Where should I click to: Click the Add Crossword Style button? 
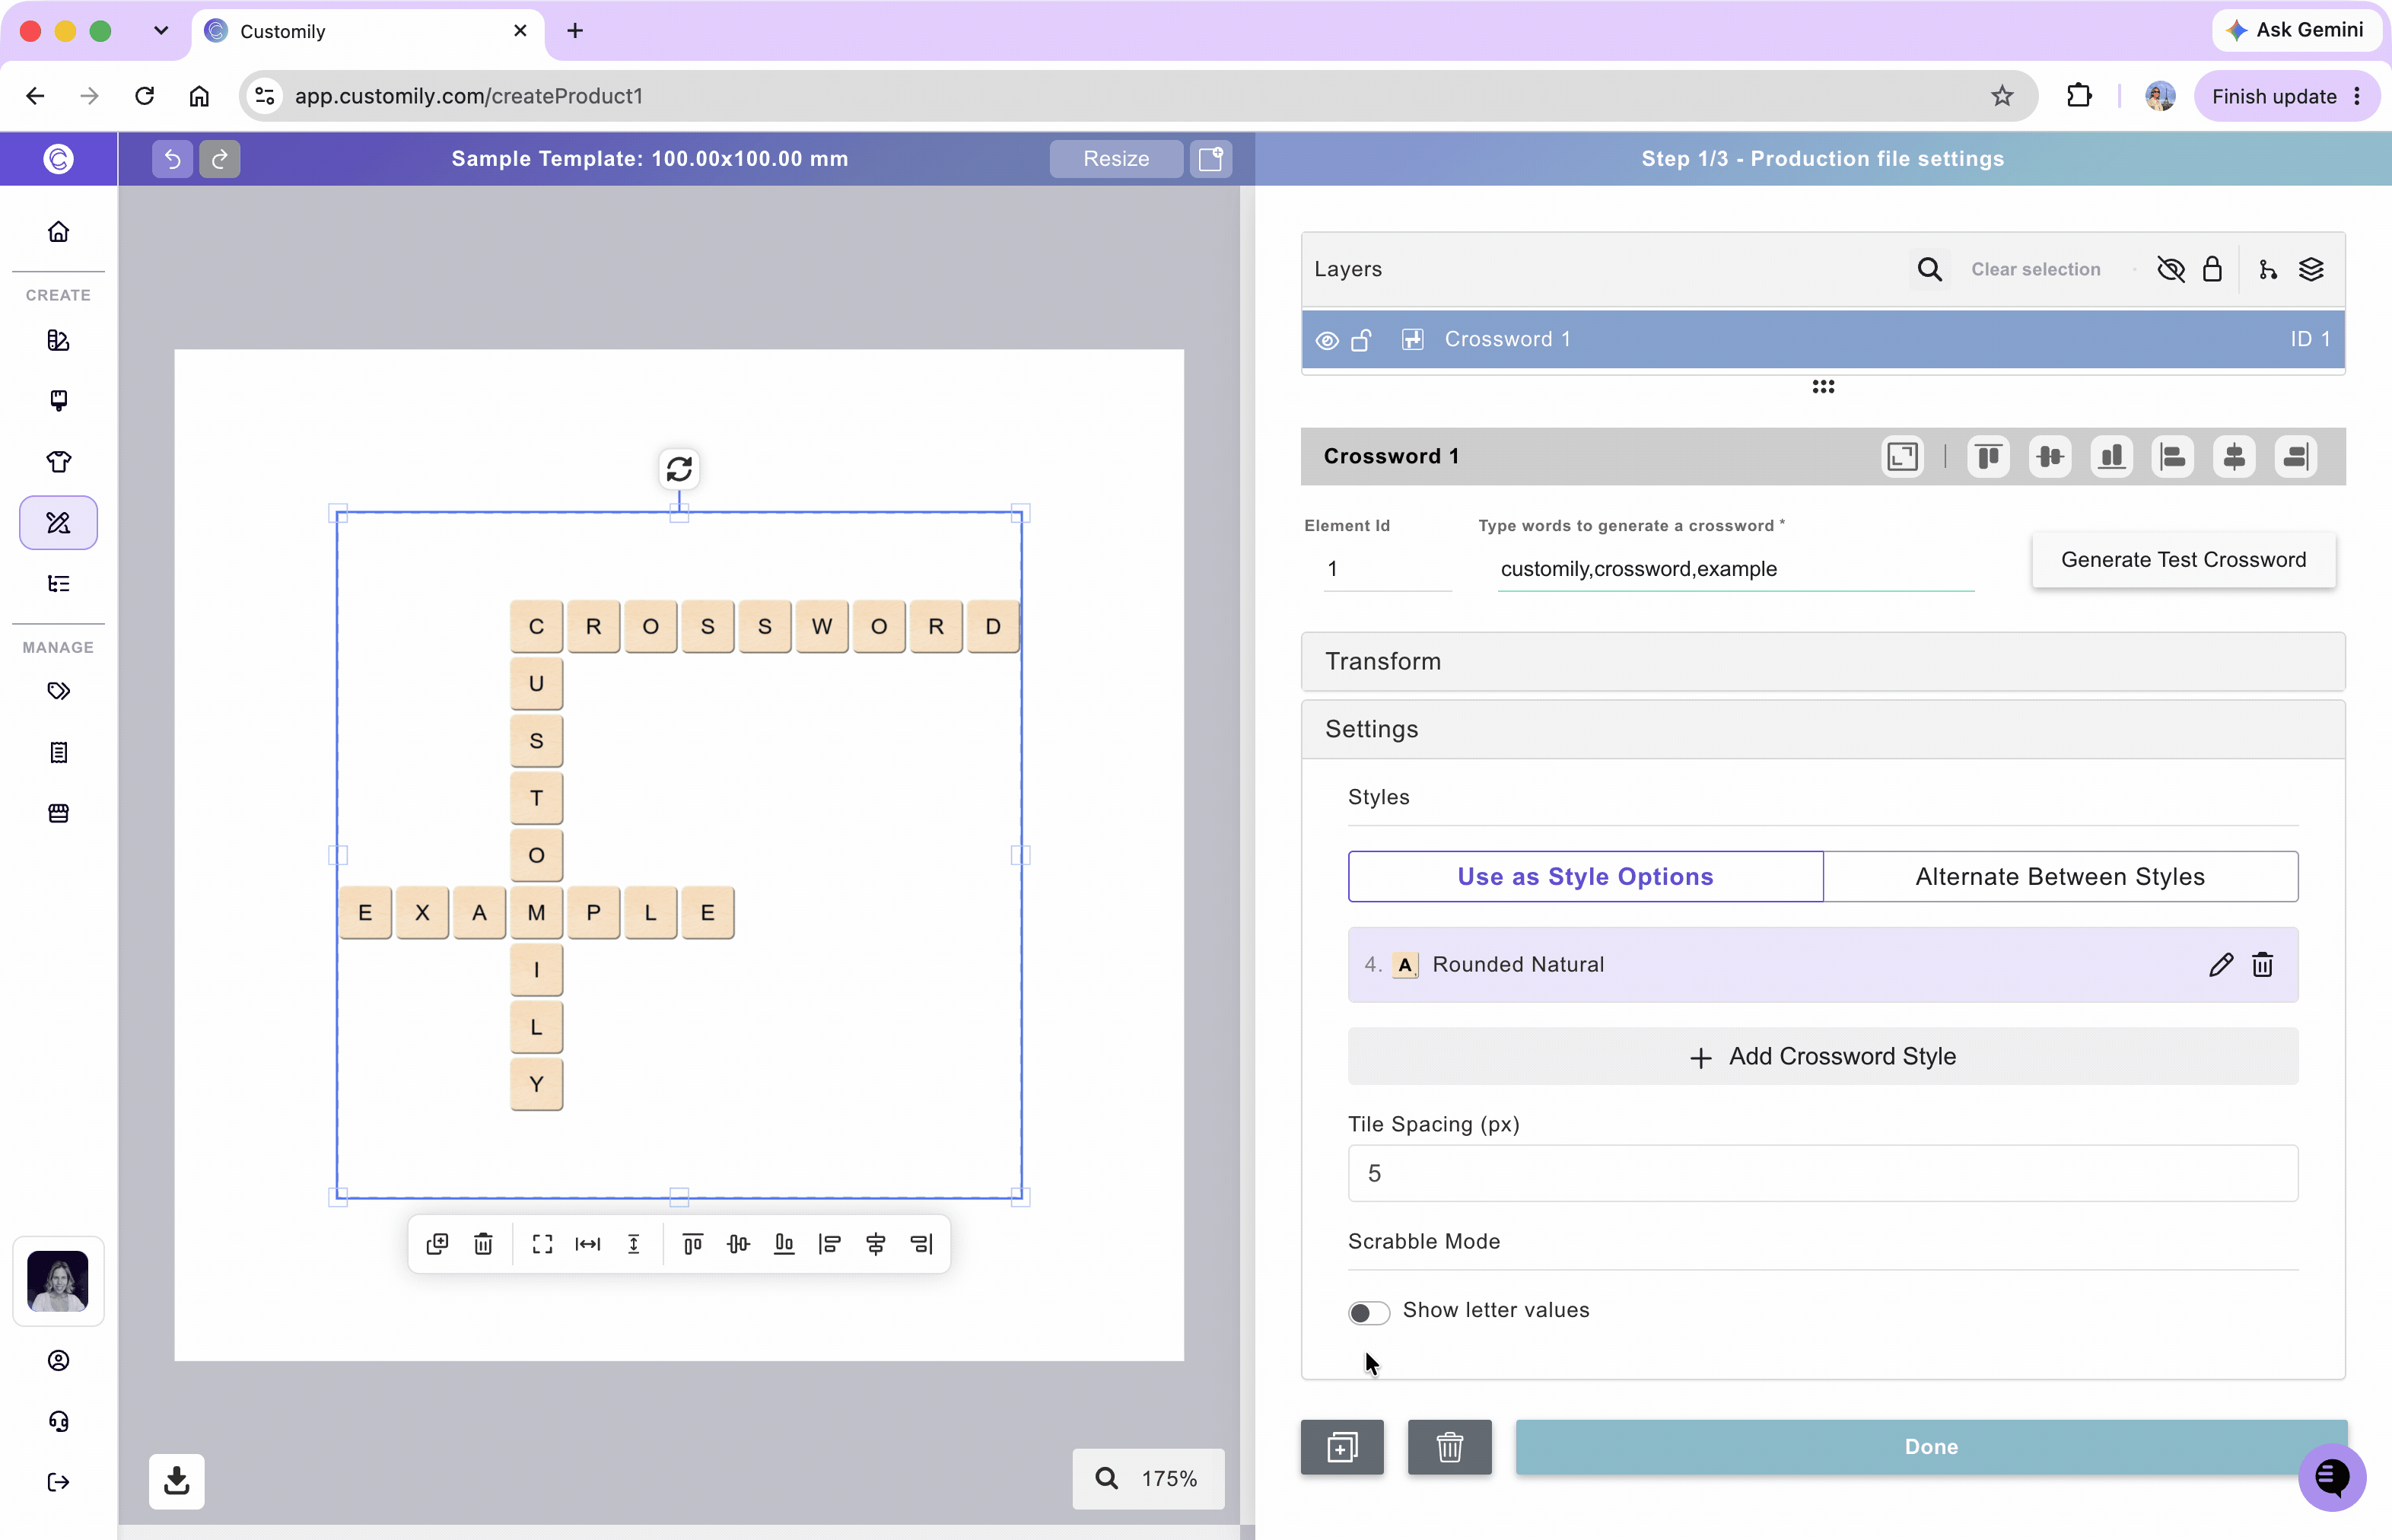pos(1823,1056)
